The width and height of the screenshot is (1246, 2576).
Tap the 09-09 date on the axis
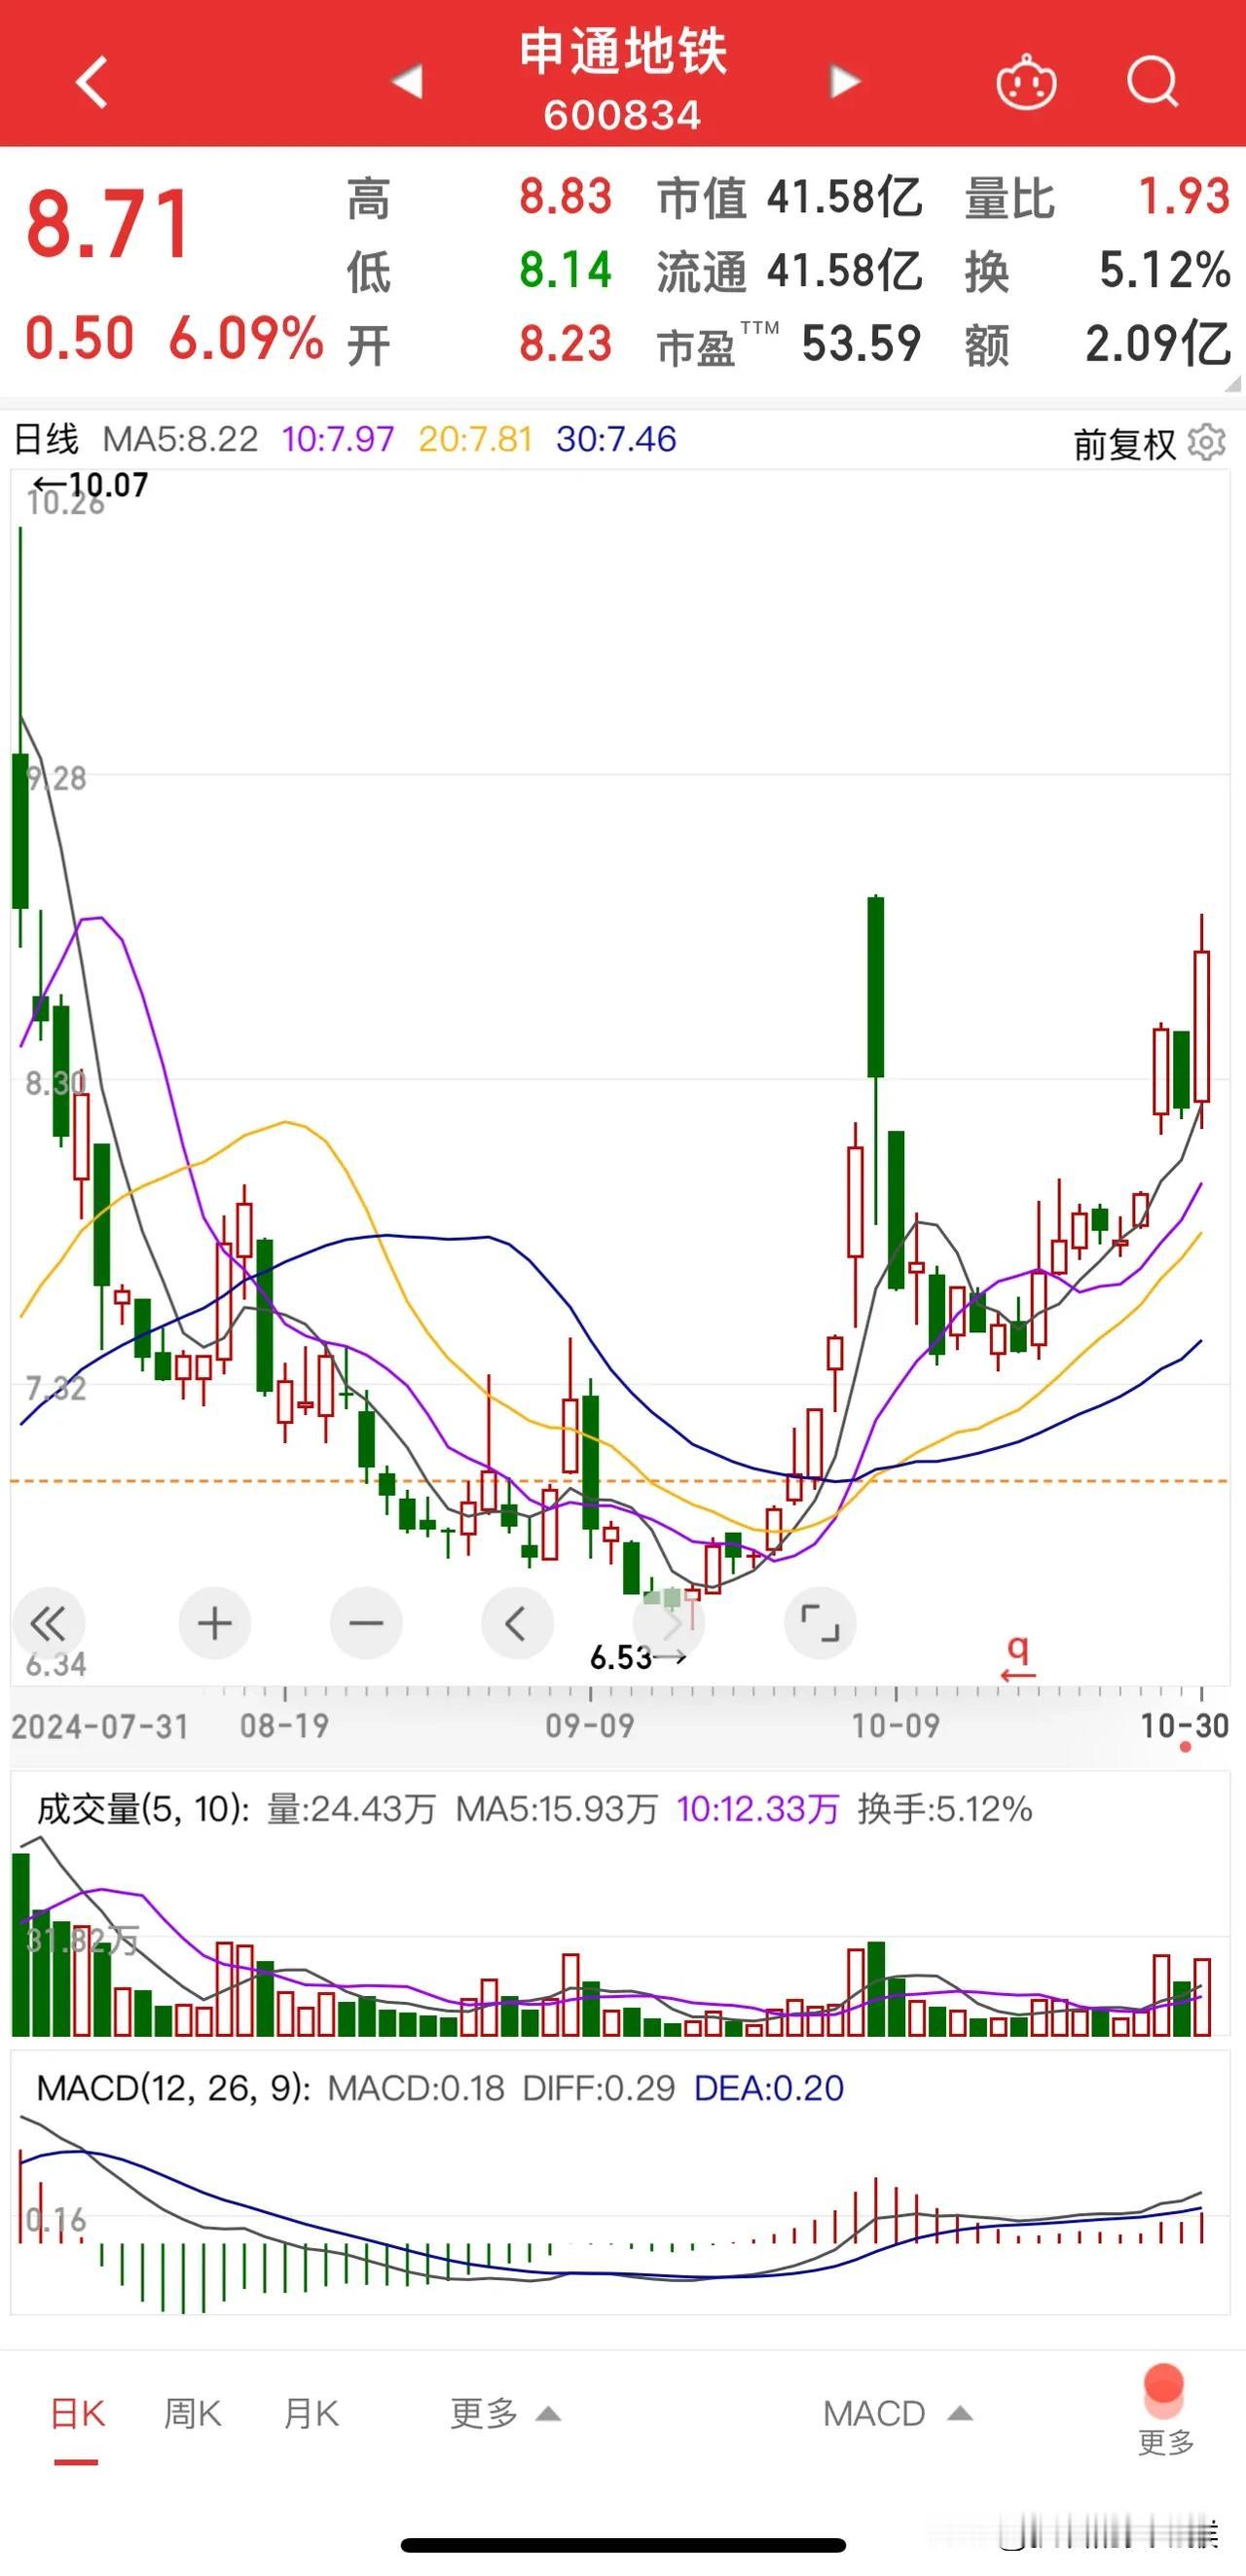tap(589, 1726)
